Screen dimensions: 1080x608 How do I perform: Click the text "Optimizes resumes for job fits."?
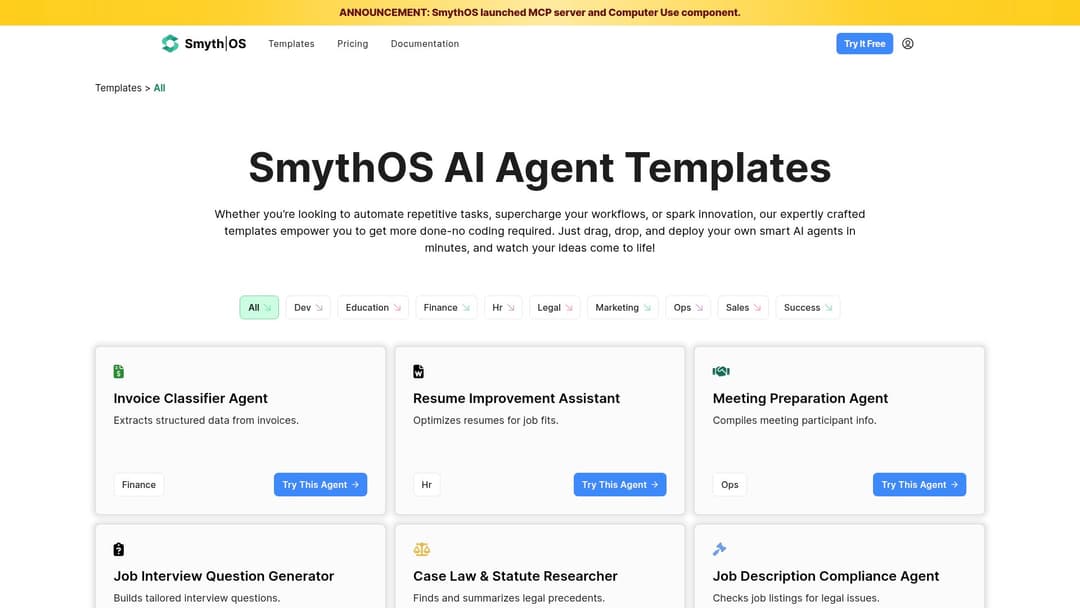point(486,420)
